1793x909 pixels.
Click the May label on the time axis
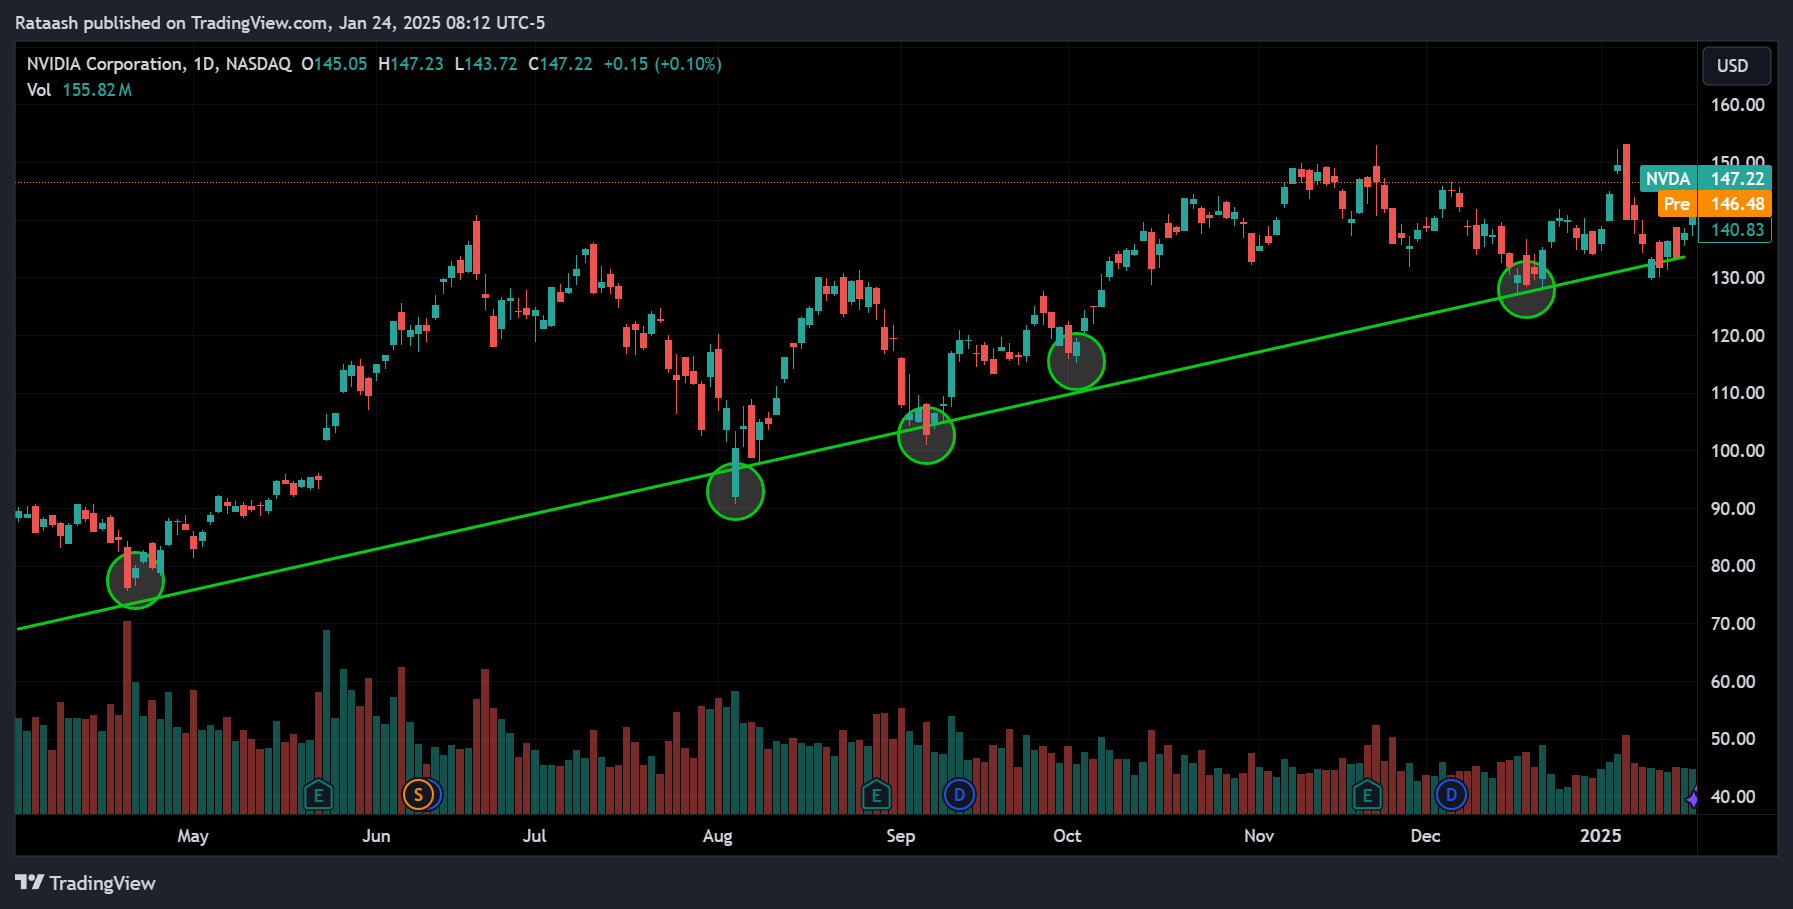point(193,836)
